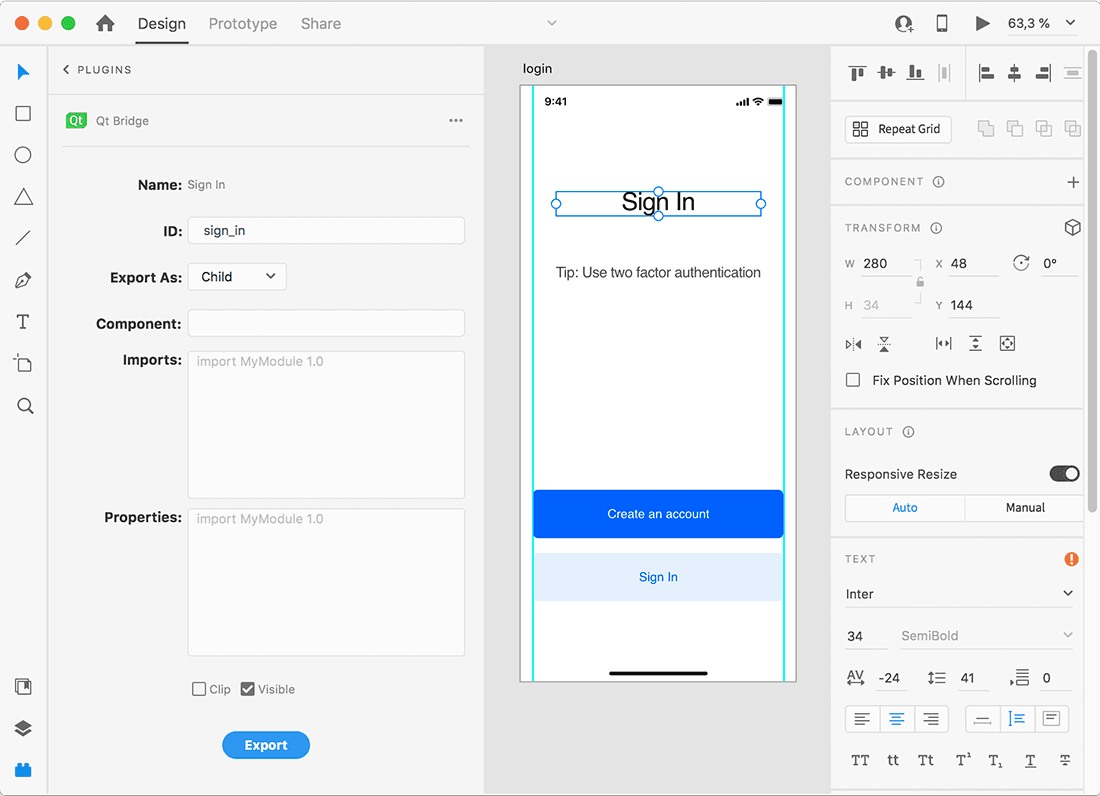The height and width of the screenshot is (796, 1100).
Task: Select the Ellipse tool
Action: (x=22, y=154)
